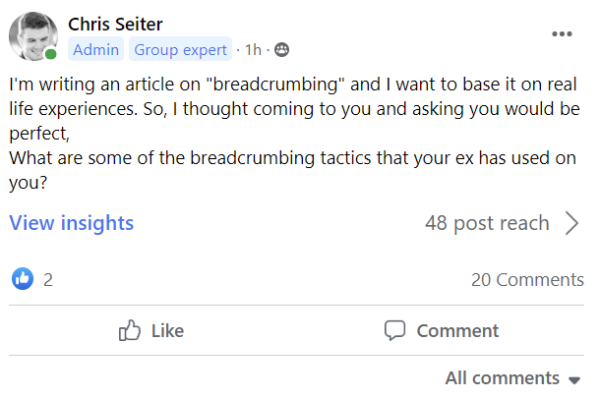Open the All comments sorting dropdown
Image resolution: width=600 pixels, height=398 pixels.
(513, 378)
